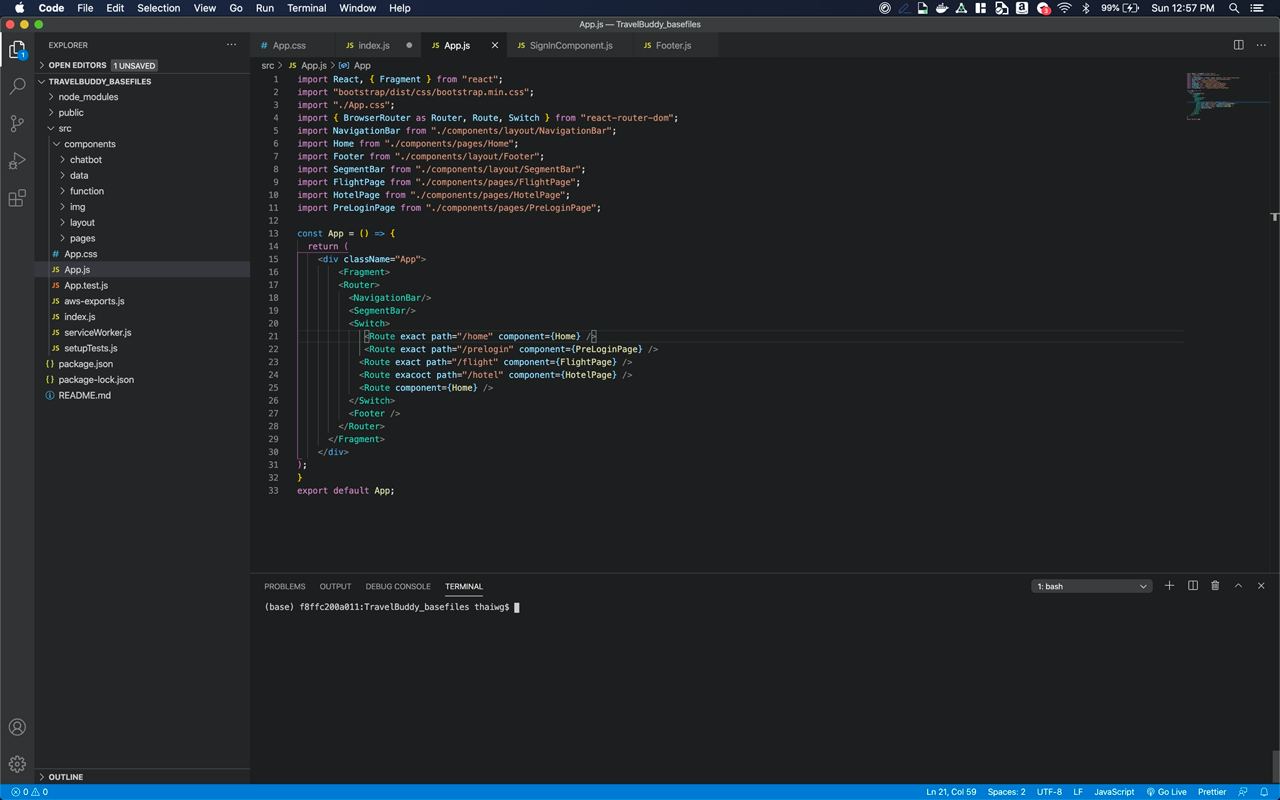The width and height of the screenshot is (1280, 800).
Task: Click the UTF-8 encoding indicator
Action: coord(1049,792)
